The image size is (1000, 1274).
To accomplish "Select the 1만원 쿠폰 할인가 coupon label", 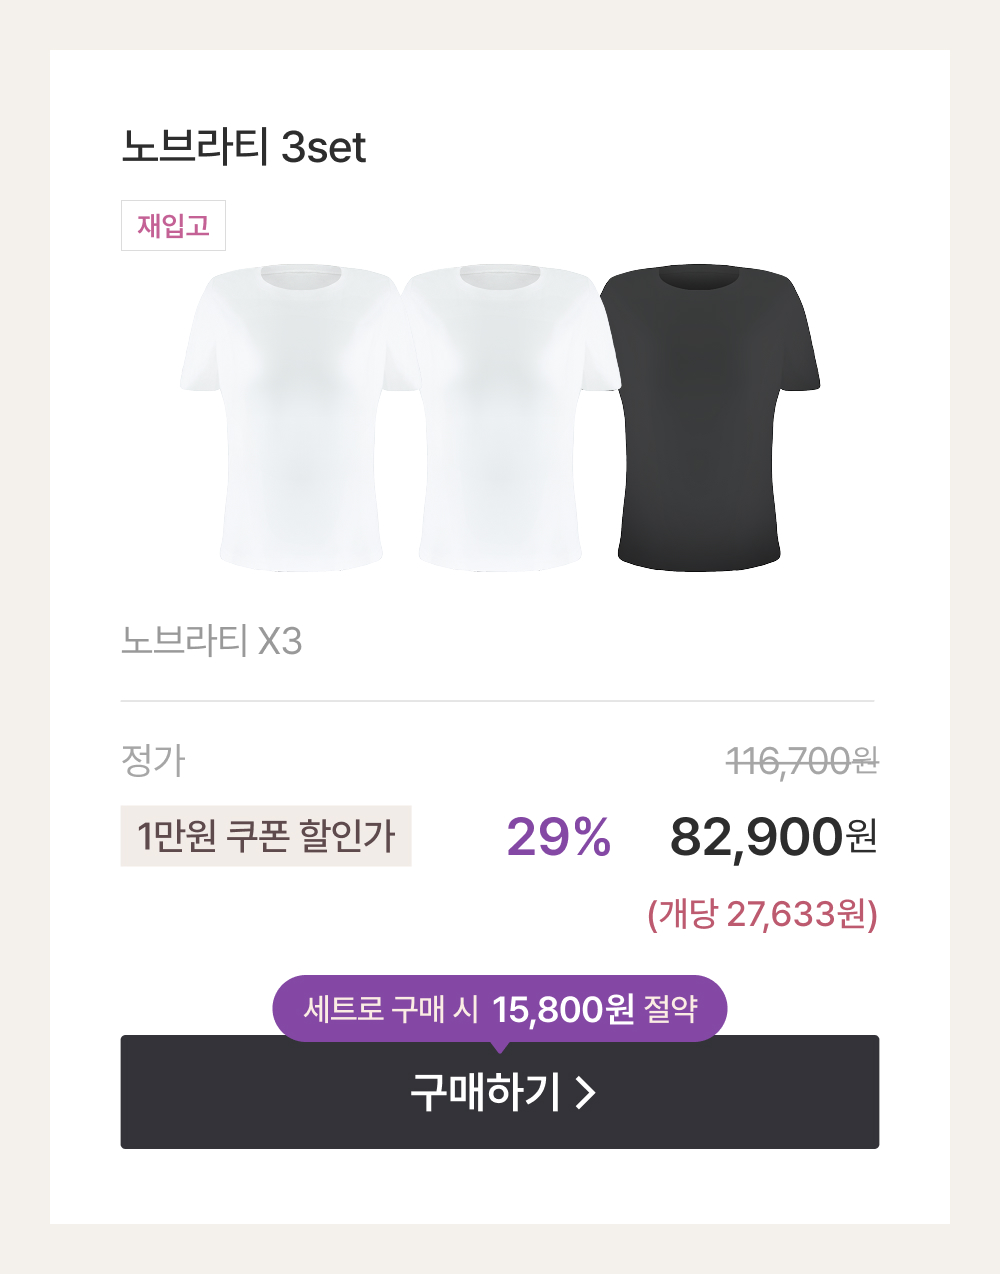I will tap(266, 836).
